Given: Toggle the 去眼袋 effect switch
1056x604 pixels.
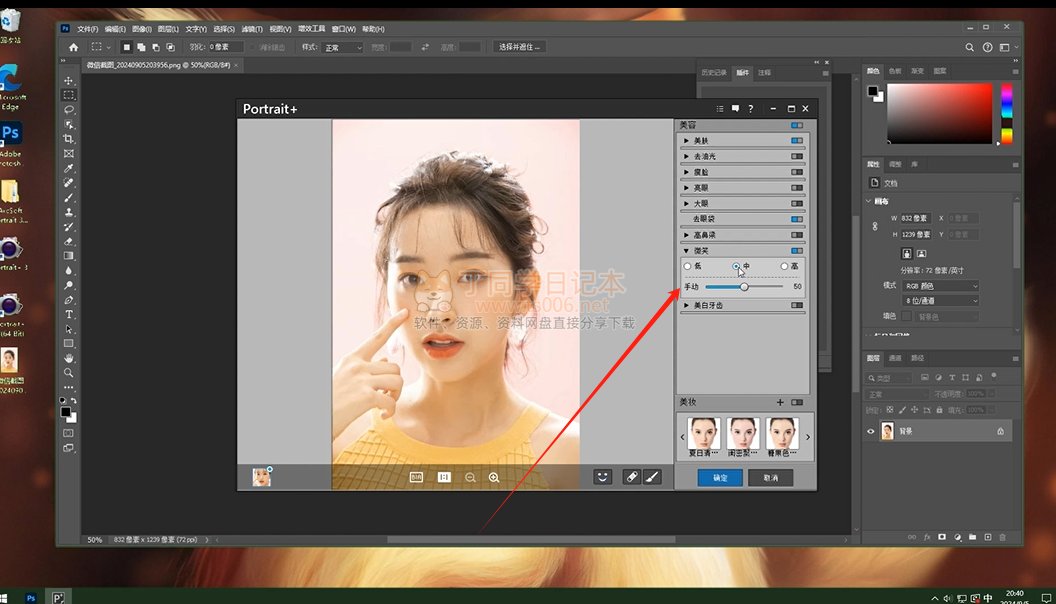Looking at the screenshot, I should tap(796, 218).
